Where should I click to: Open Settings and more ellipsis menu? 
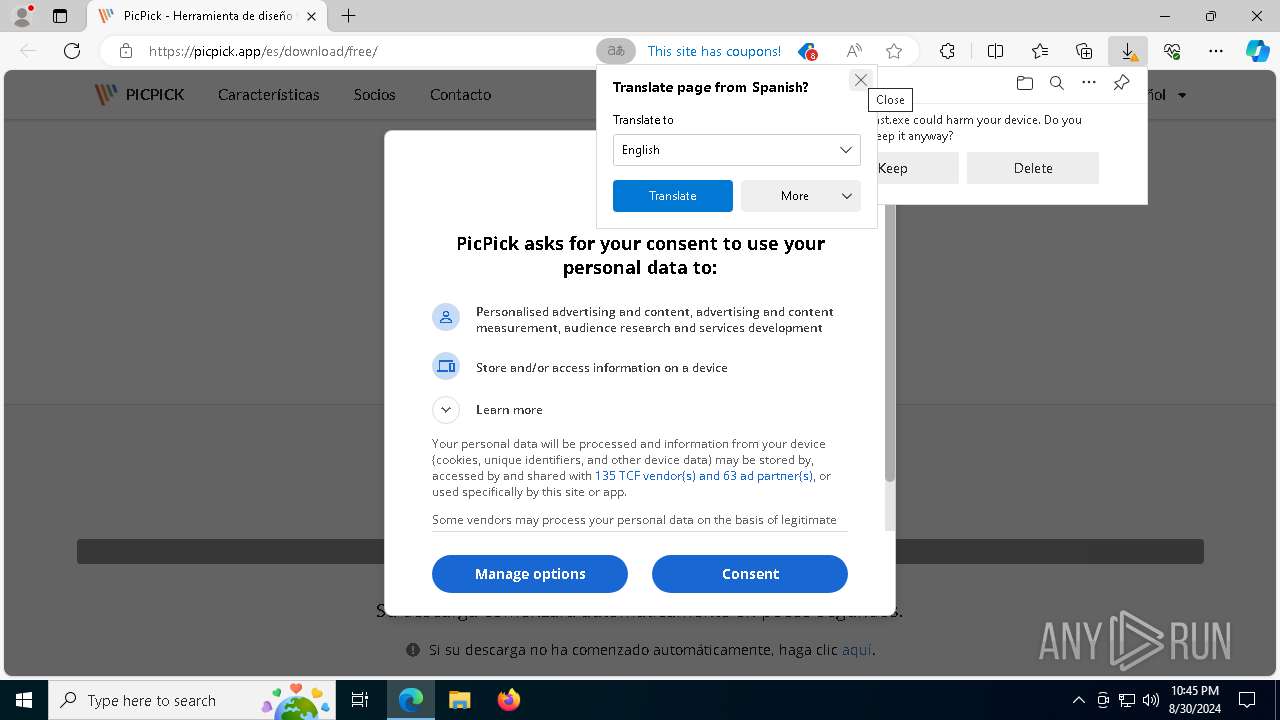tap(1216, 51)
